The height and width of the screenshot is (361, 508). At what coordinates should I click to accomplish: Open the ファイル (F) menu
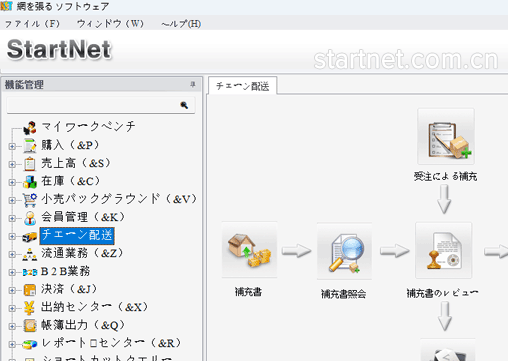(32, 24)
